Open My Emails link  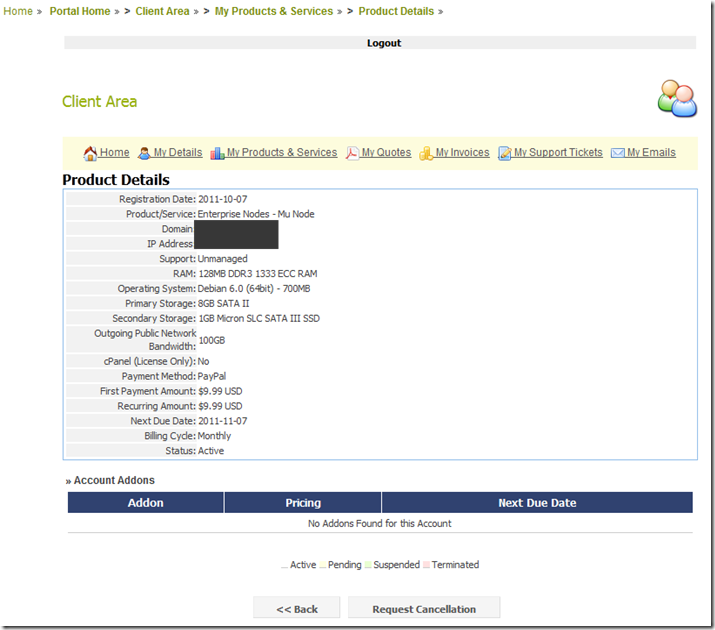[x=651, y=152]
